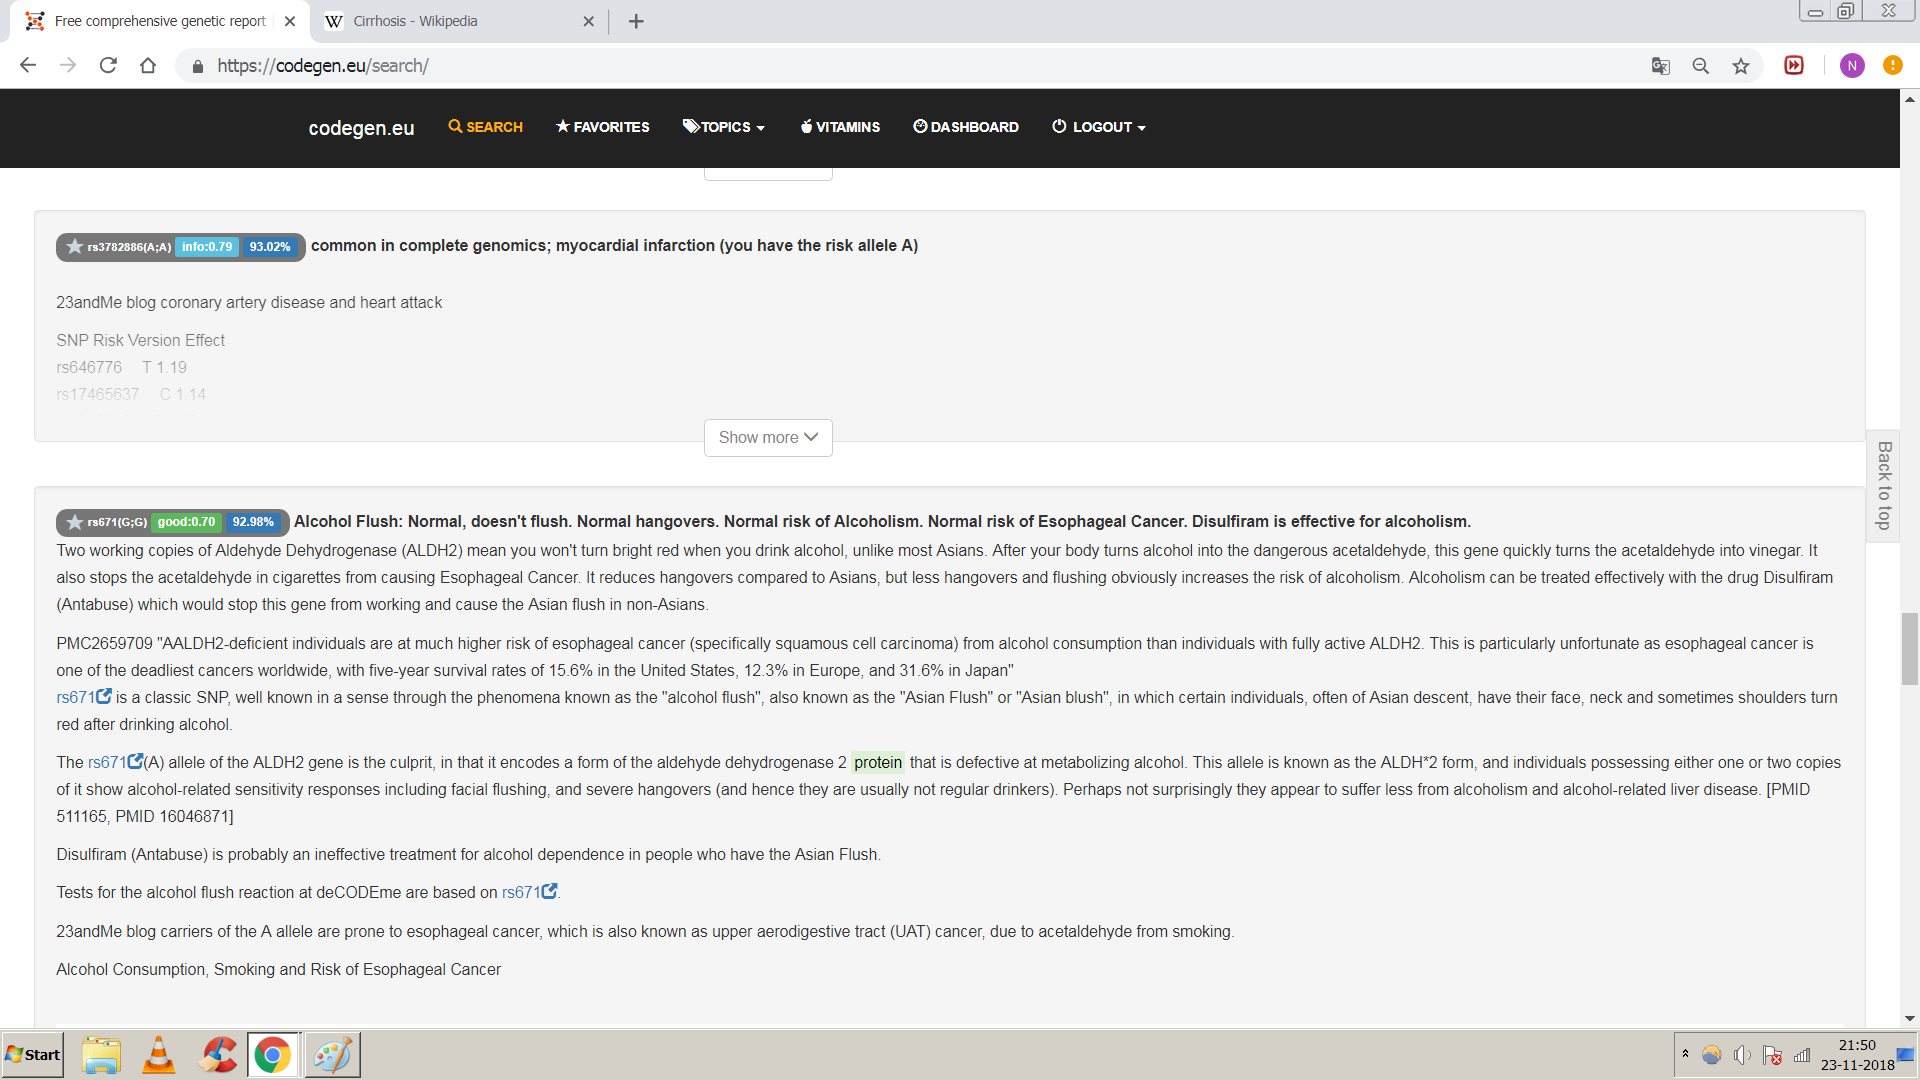Viewport: 1920px width, 1080px height.
Task: Open the taskbar clock showing 21:50
Action: (x=1857, y=1055)
